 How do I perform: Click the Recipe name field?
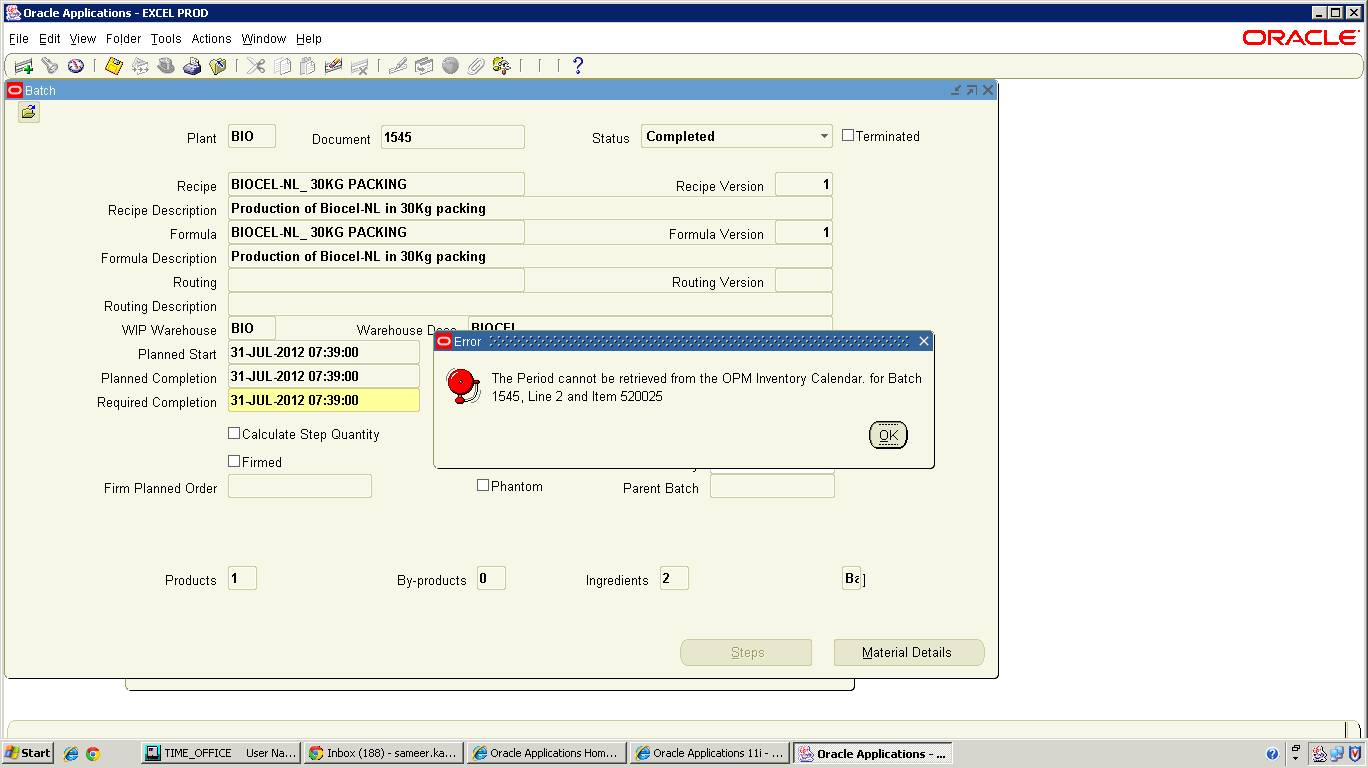(x=377, y=185)
